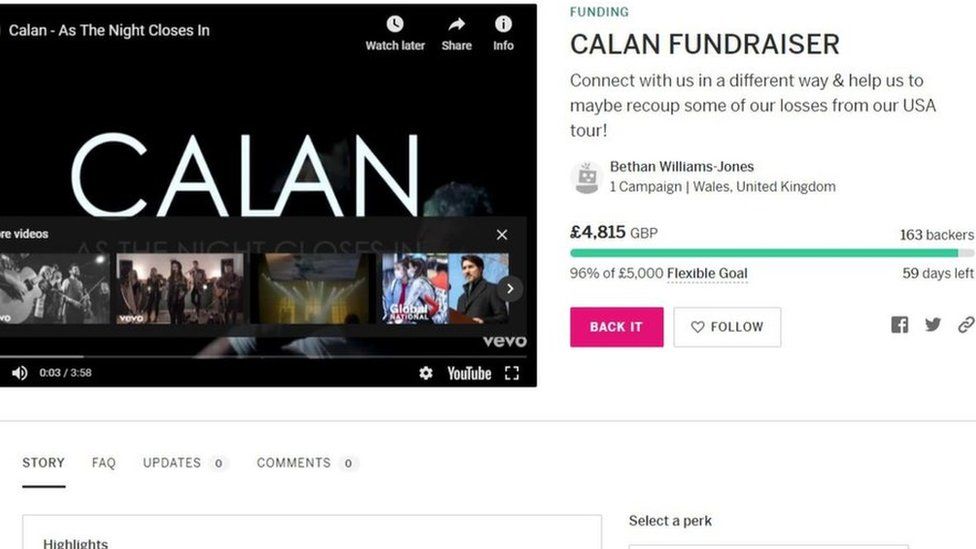This screenshot has width=976, height=549.
Task: Advance more videos with next arrow
Action: tap(510, 289)
